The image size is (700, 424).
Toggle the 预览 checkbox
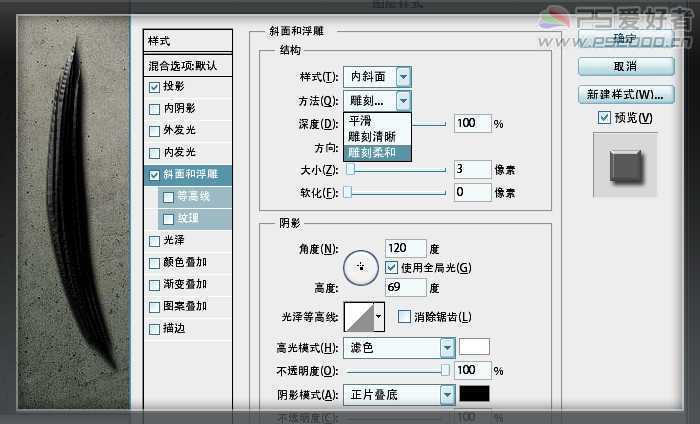point(604,117)
